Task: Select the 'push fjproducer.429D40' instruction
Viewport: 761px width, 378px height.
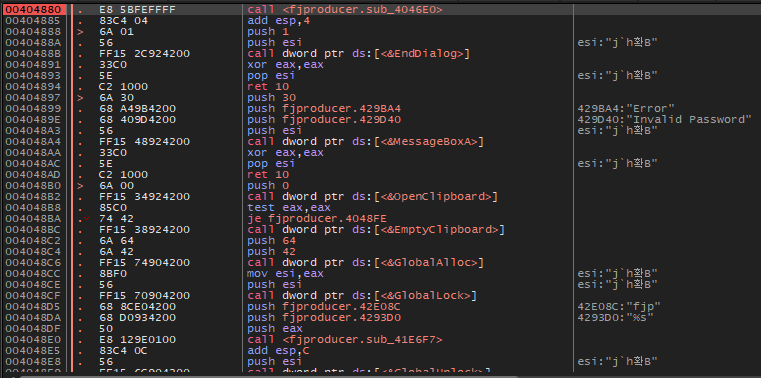Action: tap(324, 120)
